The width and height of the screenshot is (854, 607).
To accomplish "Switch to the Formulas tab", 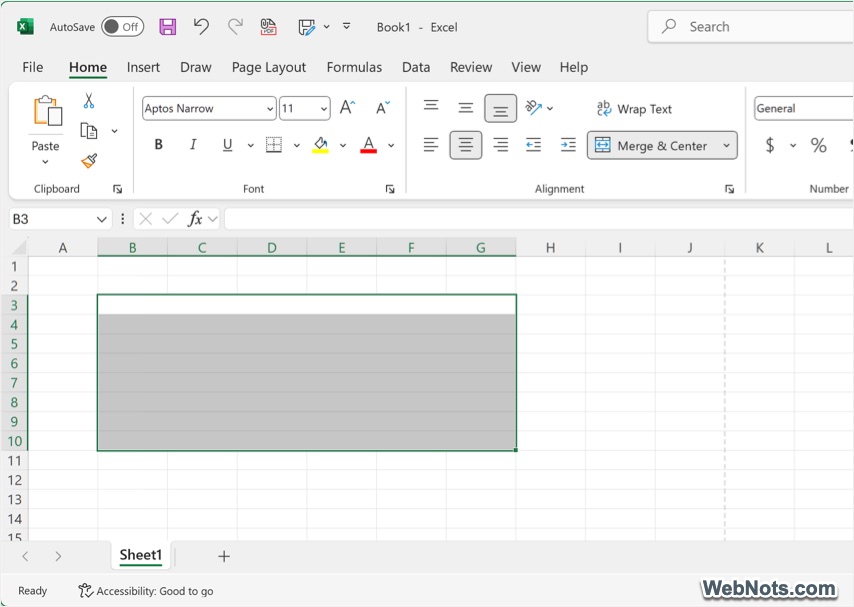I will coord(354,67).
